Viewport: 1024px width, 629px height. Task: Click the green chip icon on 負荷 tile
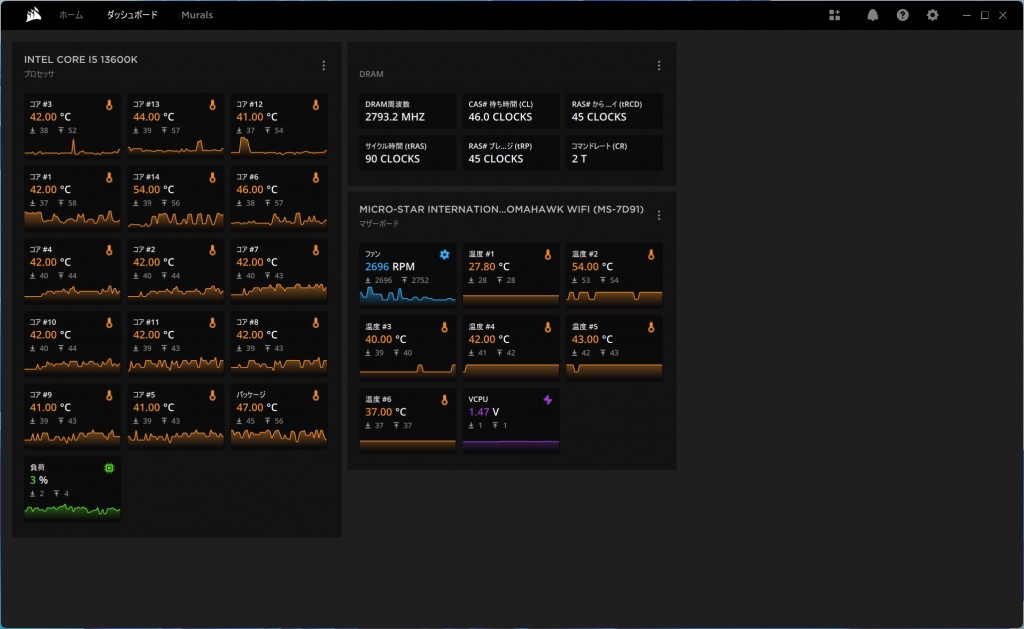pos(109,468)
